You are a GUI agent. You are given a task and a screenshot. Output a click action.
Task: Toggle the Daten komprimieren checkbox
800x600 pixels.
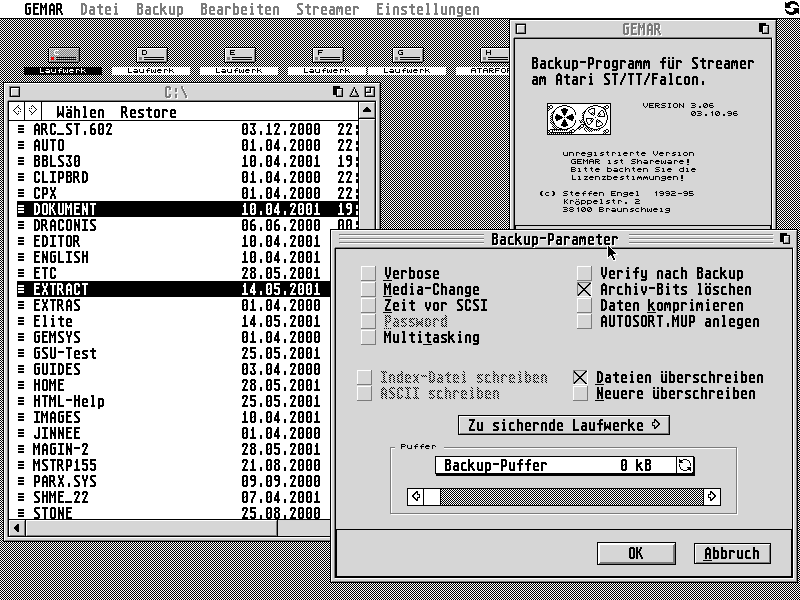[585, 306]
